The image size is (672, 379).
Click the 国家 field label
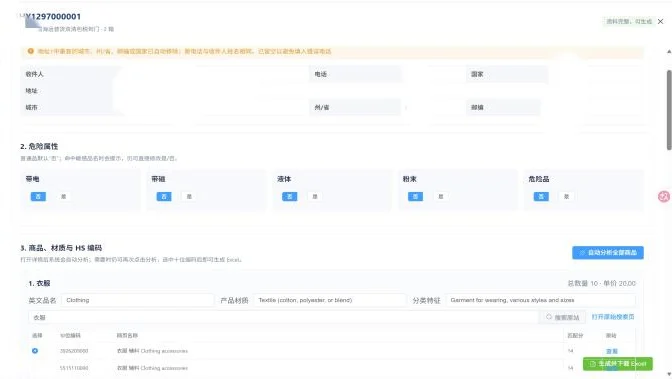click(477, 74)
